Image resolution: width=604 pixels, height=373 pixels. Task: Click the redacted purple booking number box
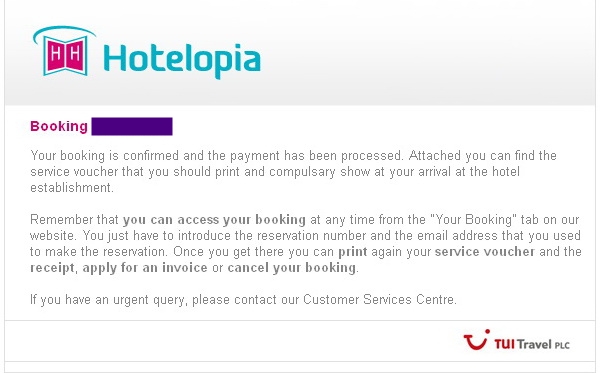coord(132,126)
